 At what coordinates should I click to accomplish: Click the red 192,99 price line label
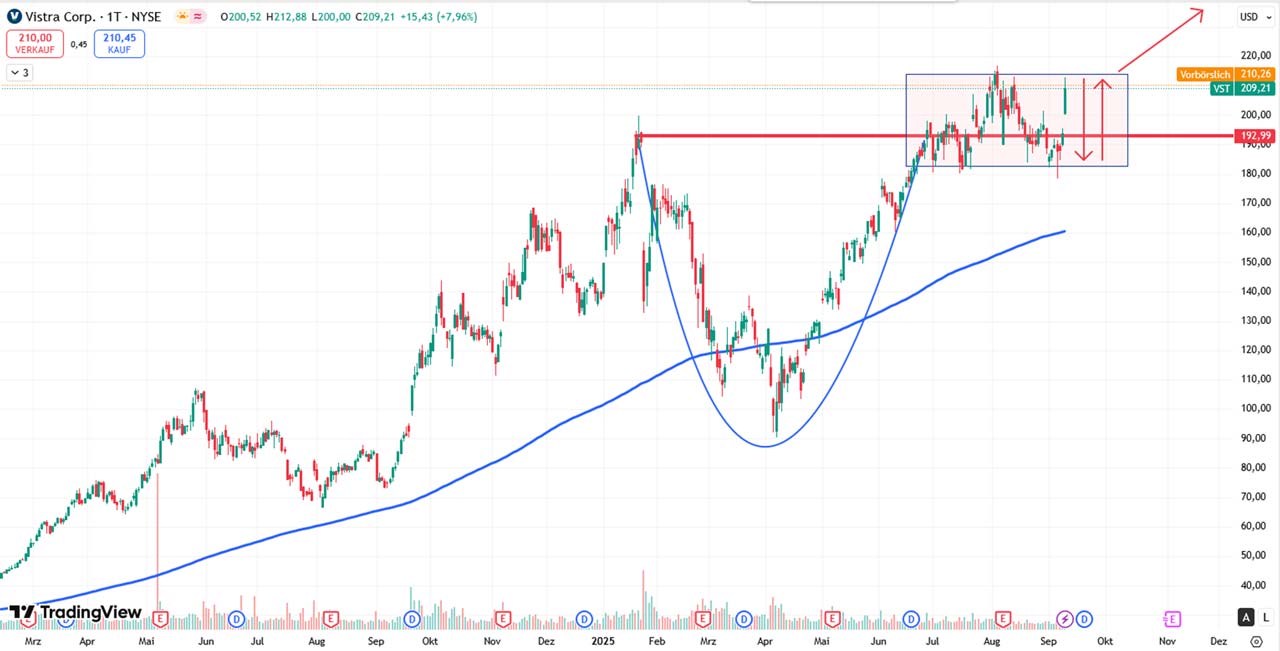[1255, 135]
